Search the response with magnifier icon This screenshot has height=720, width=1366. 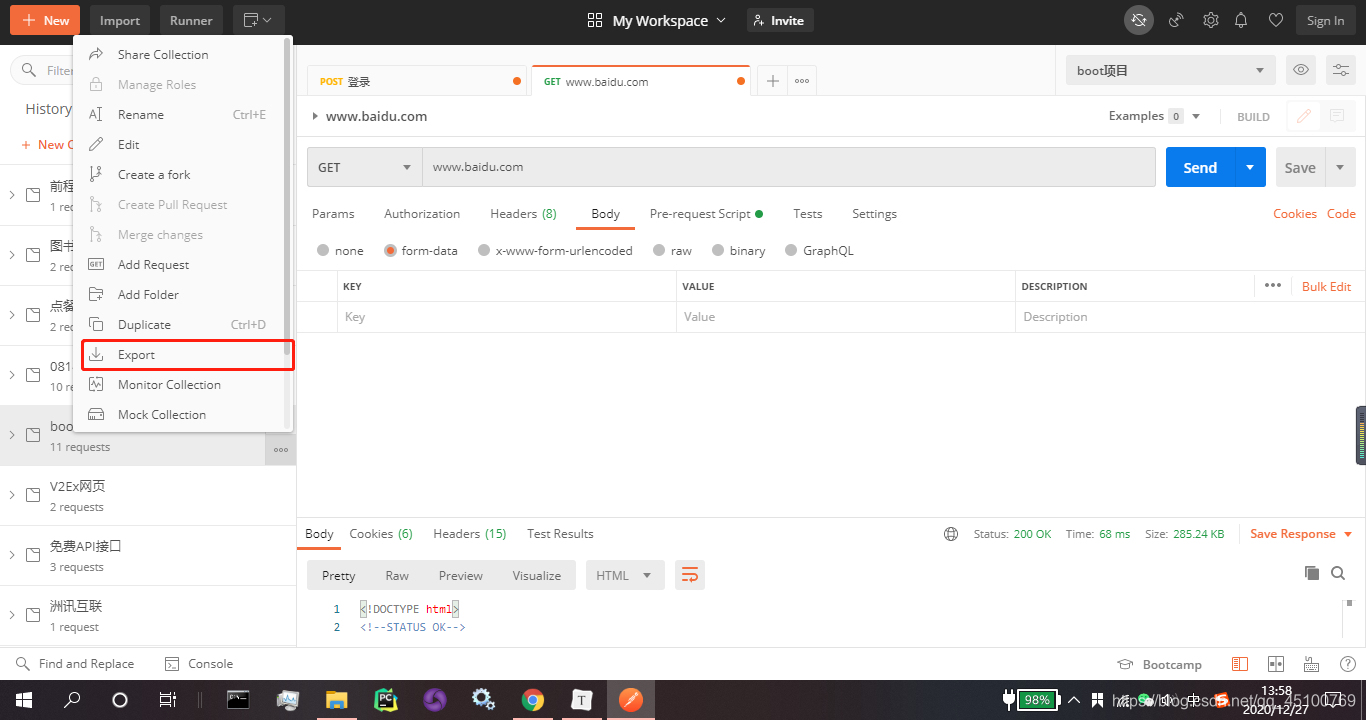pos(1338,573)
